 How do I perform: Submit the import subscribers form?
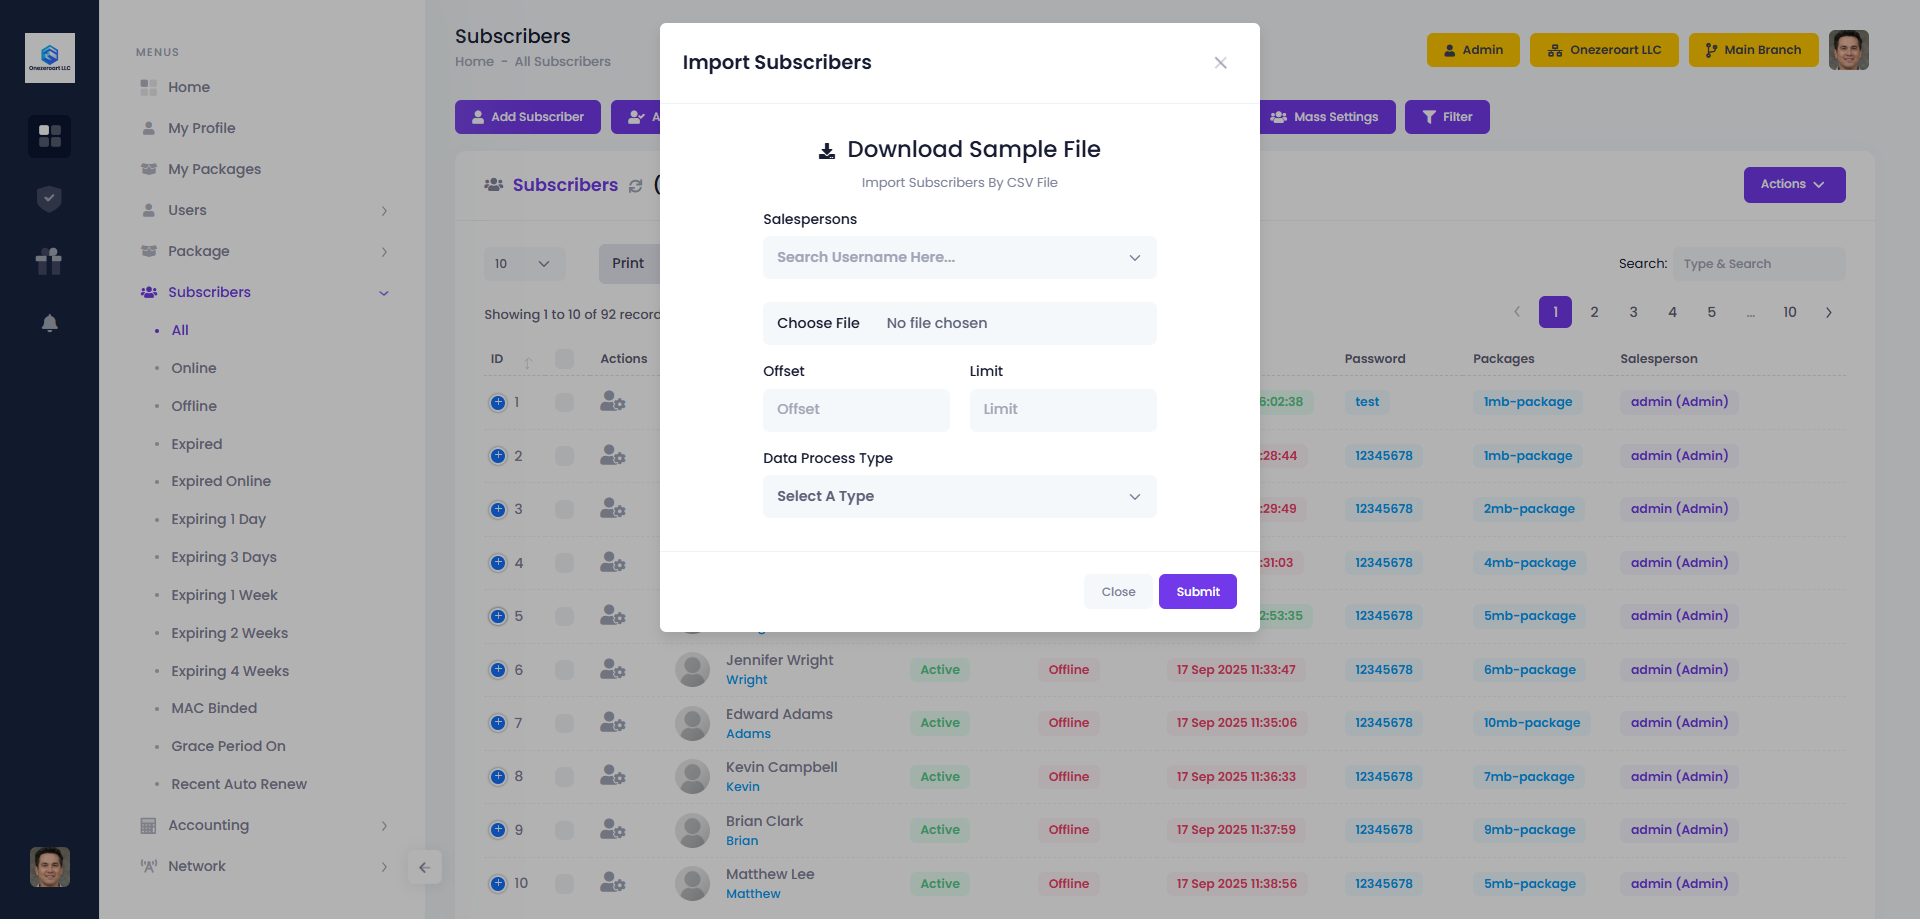(1197, 592)
